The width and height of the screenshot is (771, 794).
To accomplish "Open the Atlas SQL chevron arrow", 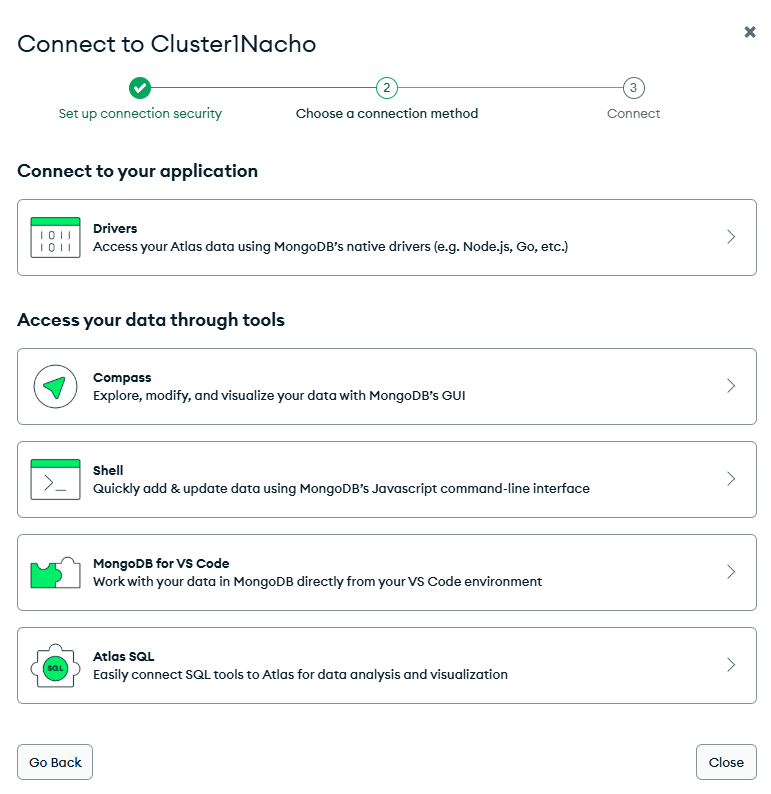I will pyautogui.click(x=731, y=665).
